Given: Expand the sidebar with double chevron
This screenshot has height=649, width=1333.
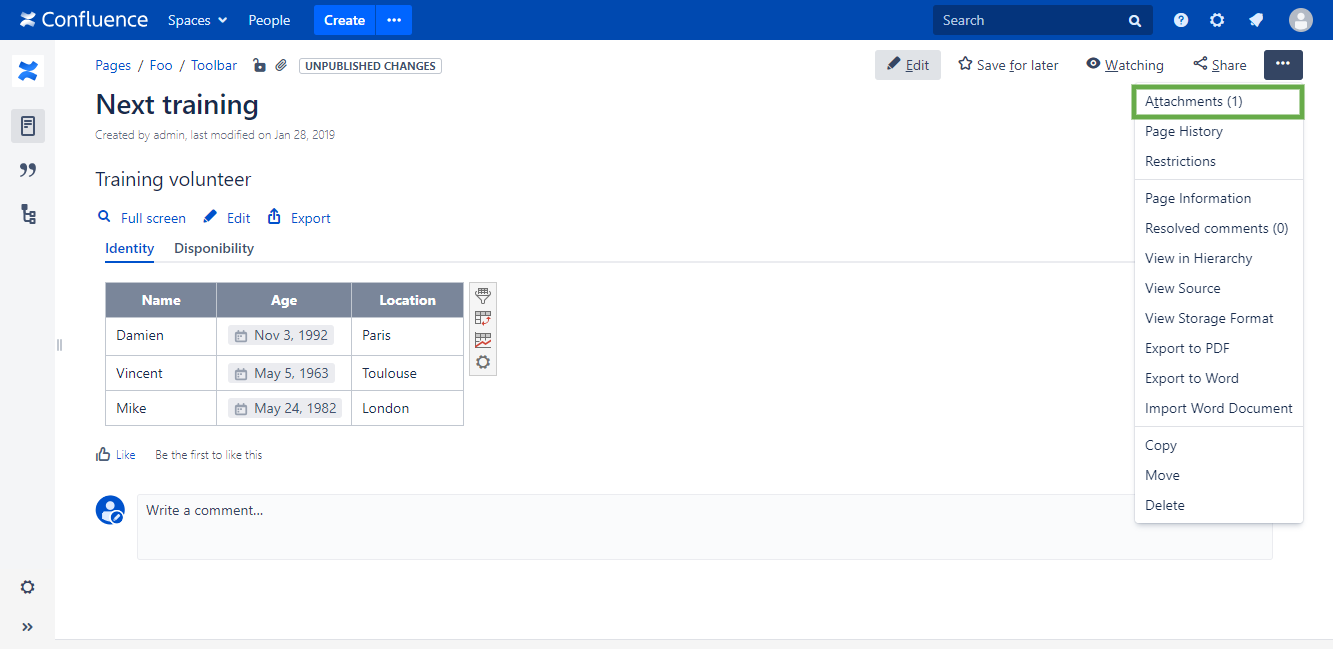Looking at the screenshot, I should tap(27, 627).
